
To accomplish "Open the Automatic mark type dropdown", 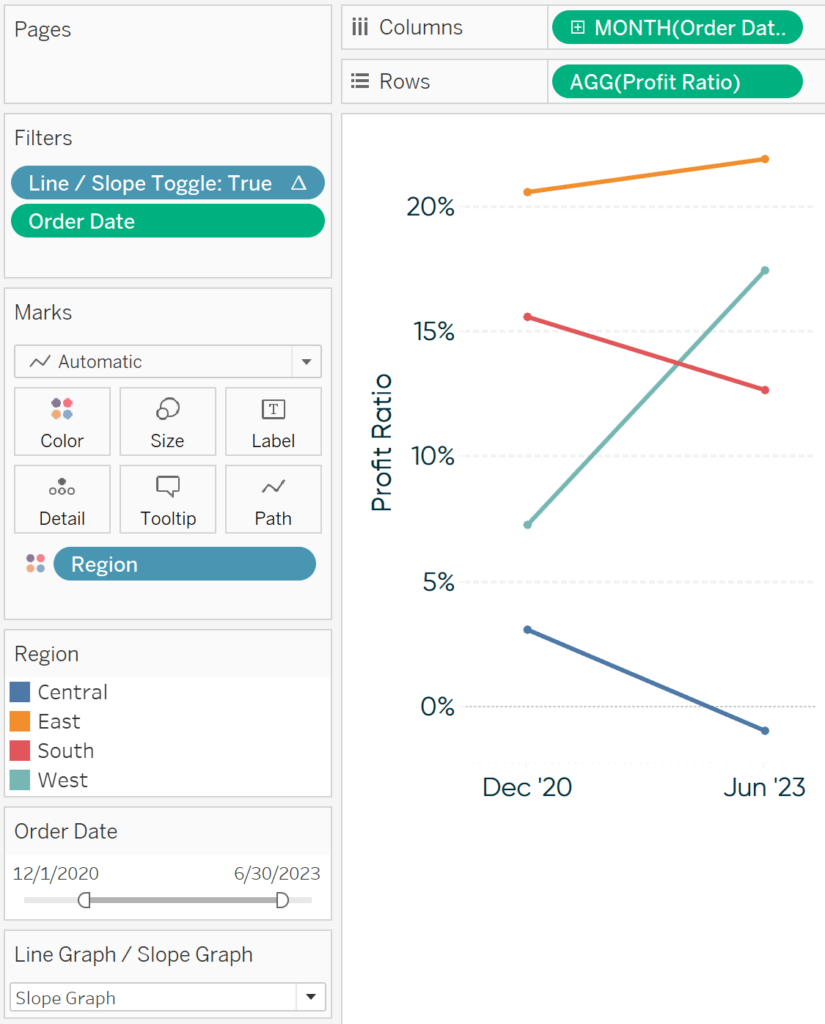I will [x=306, y=361].
